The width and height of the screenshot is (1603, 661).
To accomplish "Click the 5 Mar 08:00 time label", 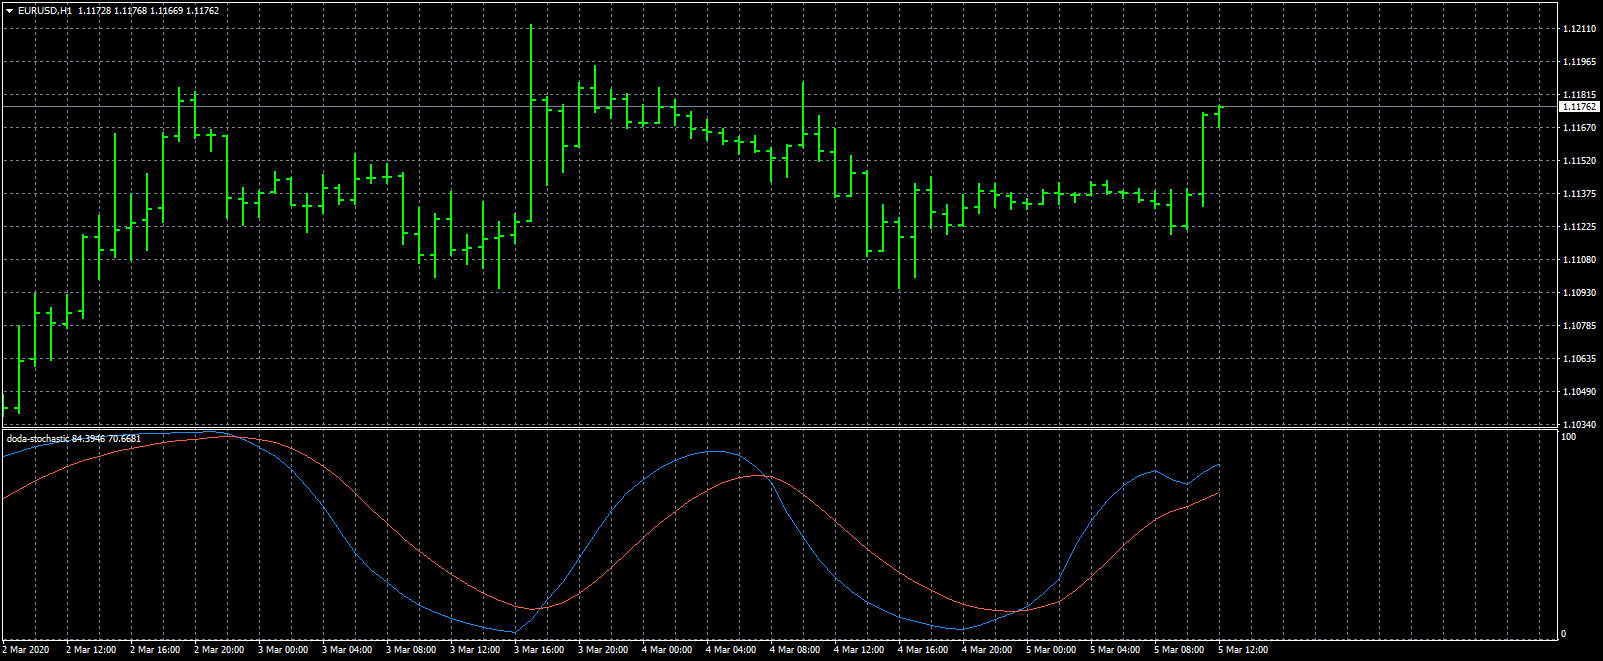I will pyautogui.click(x=1179, y=650).
